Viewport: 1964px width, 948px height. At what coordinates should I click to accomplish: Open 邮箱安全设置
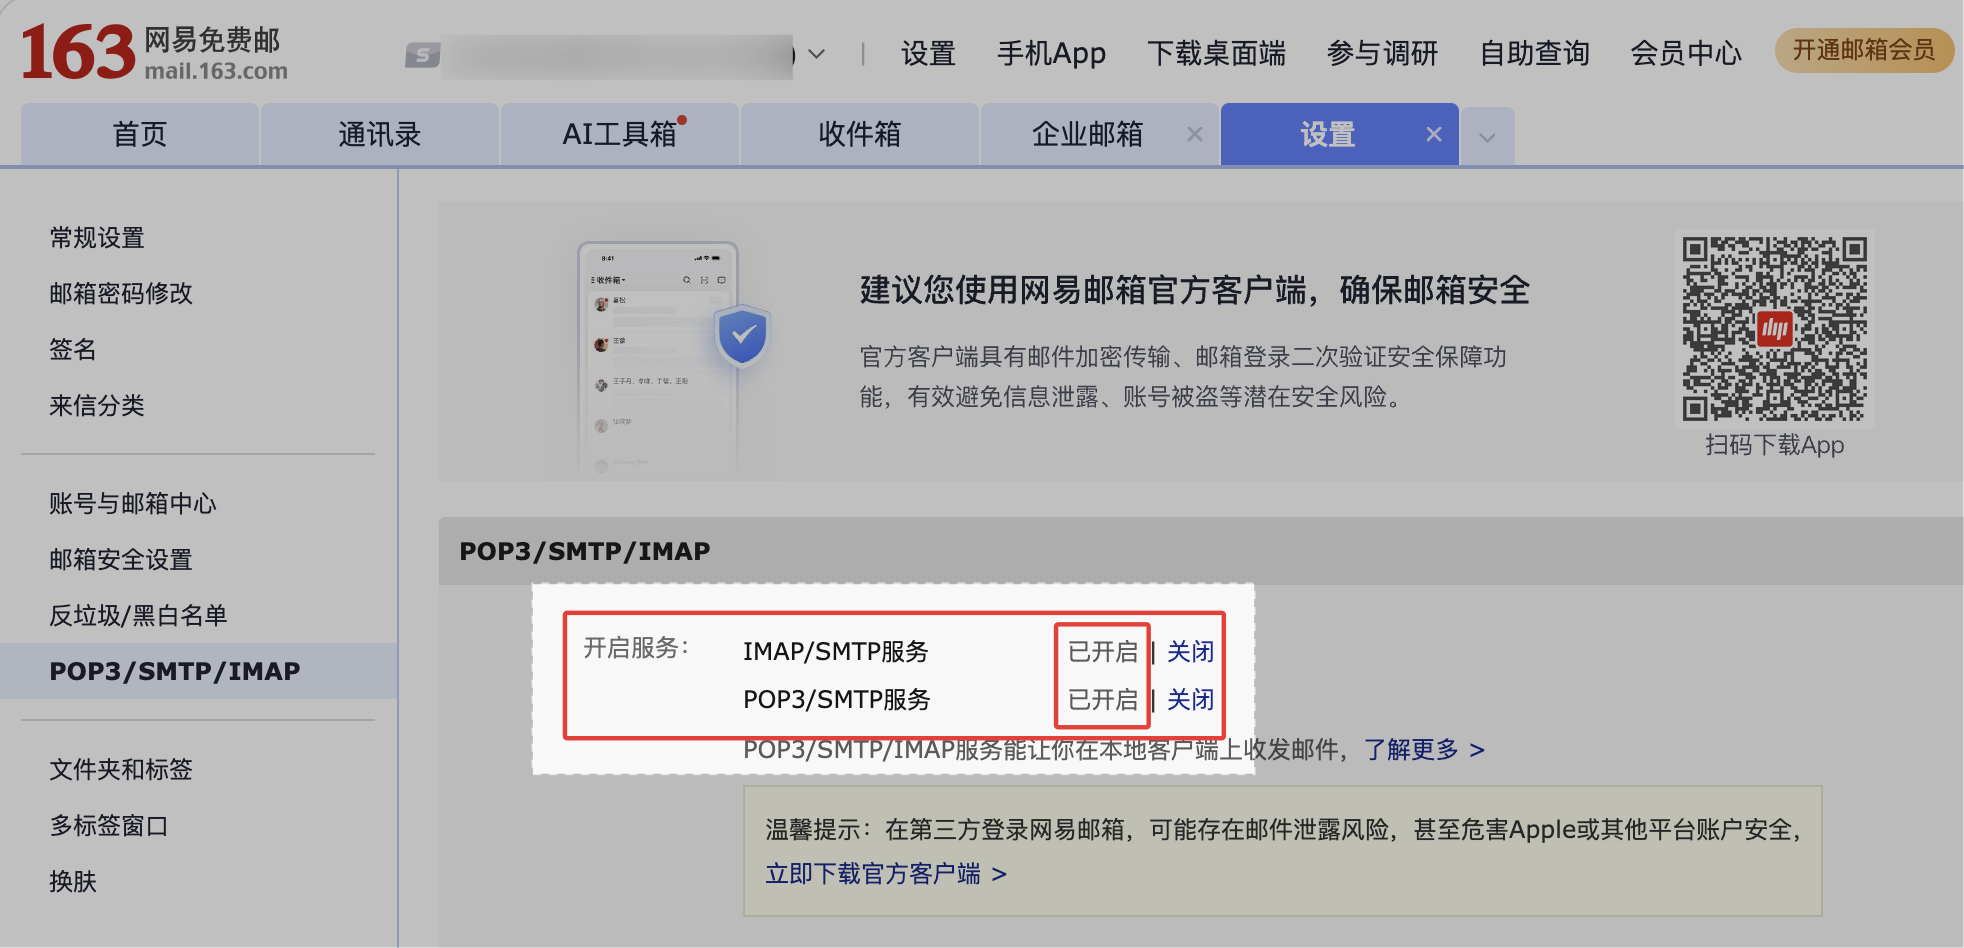click(121, 560)
